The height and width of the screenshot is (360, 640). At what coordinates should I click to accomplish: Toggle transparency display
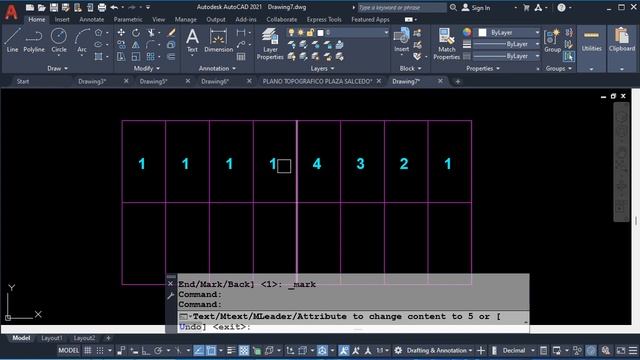(244, 350)
